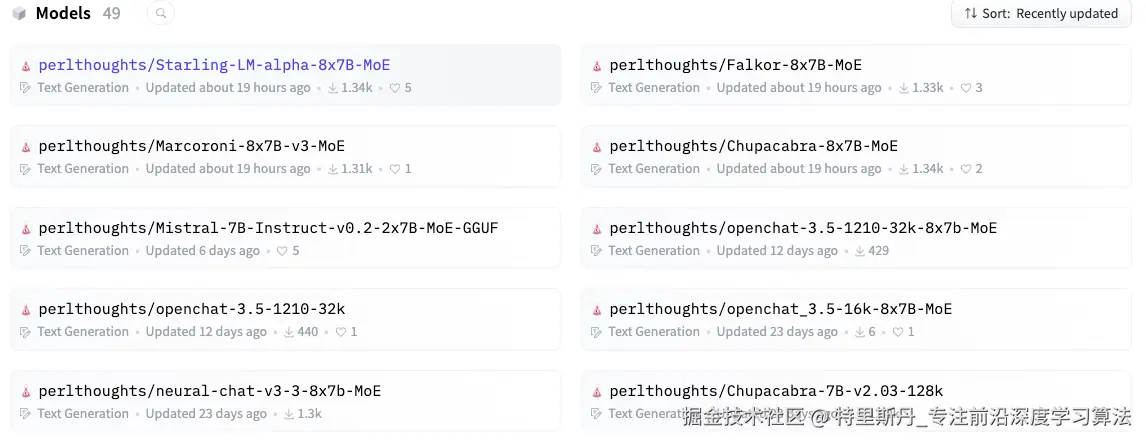Image resolution: width=1146 pixels, height=442 pixels.
Task: Click the Models heading text
Action: tap(63, 14)
